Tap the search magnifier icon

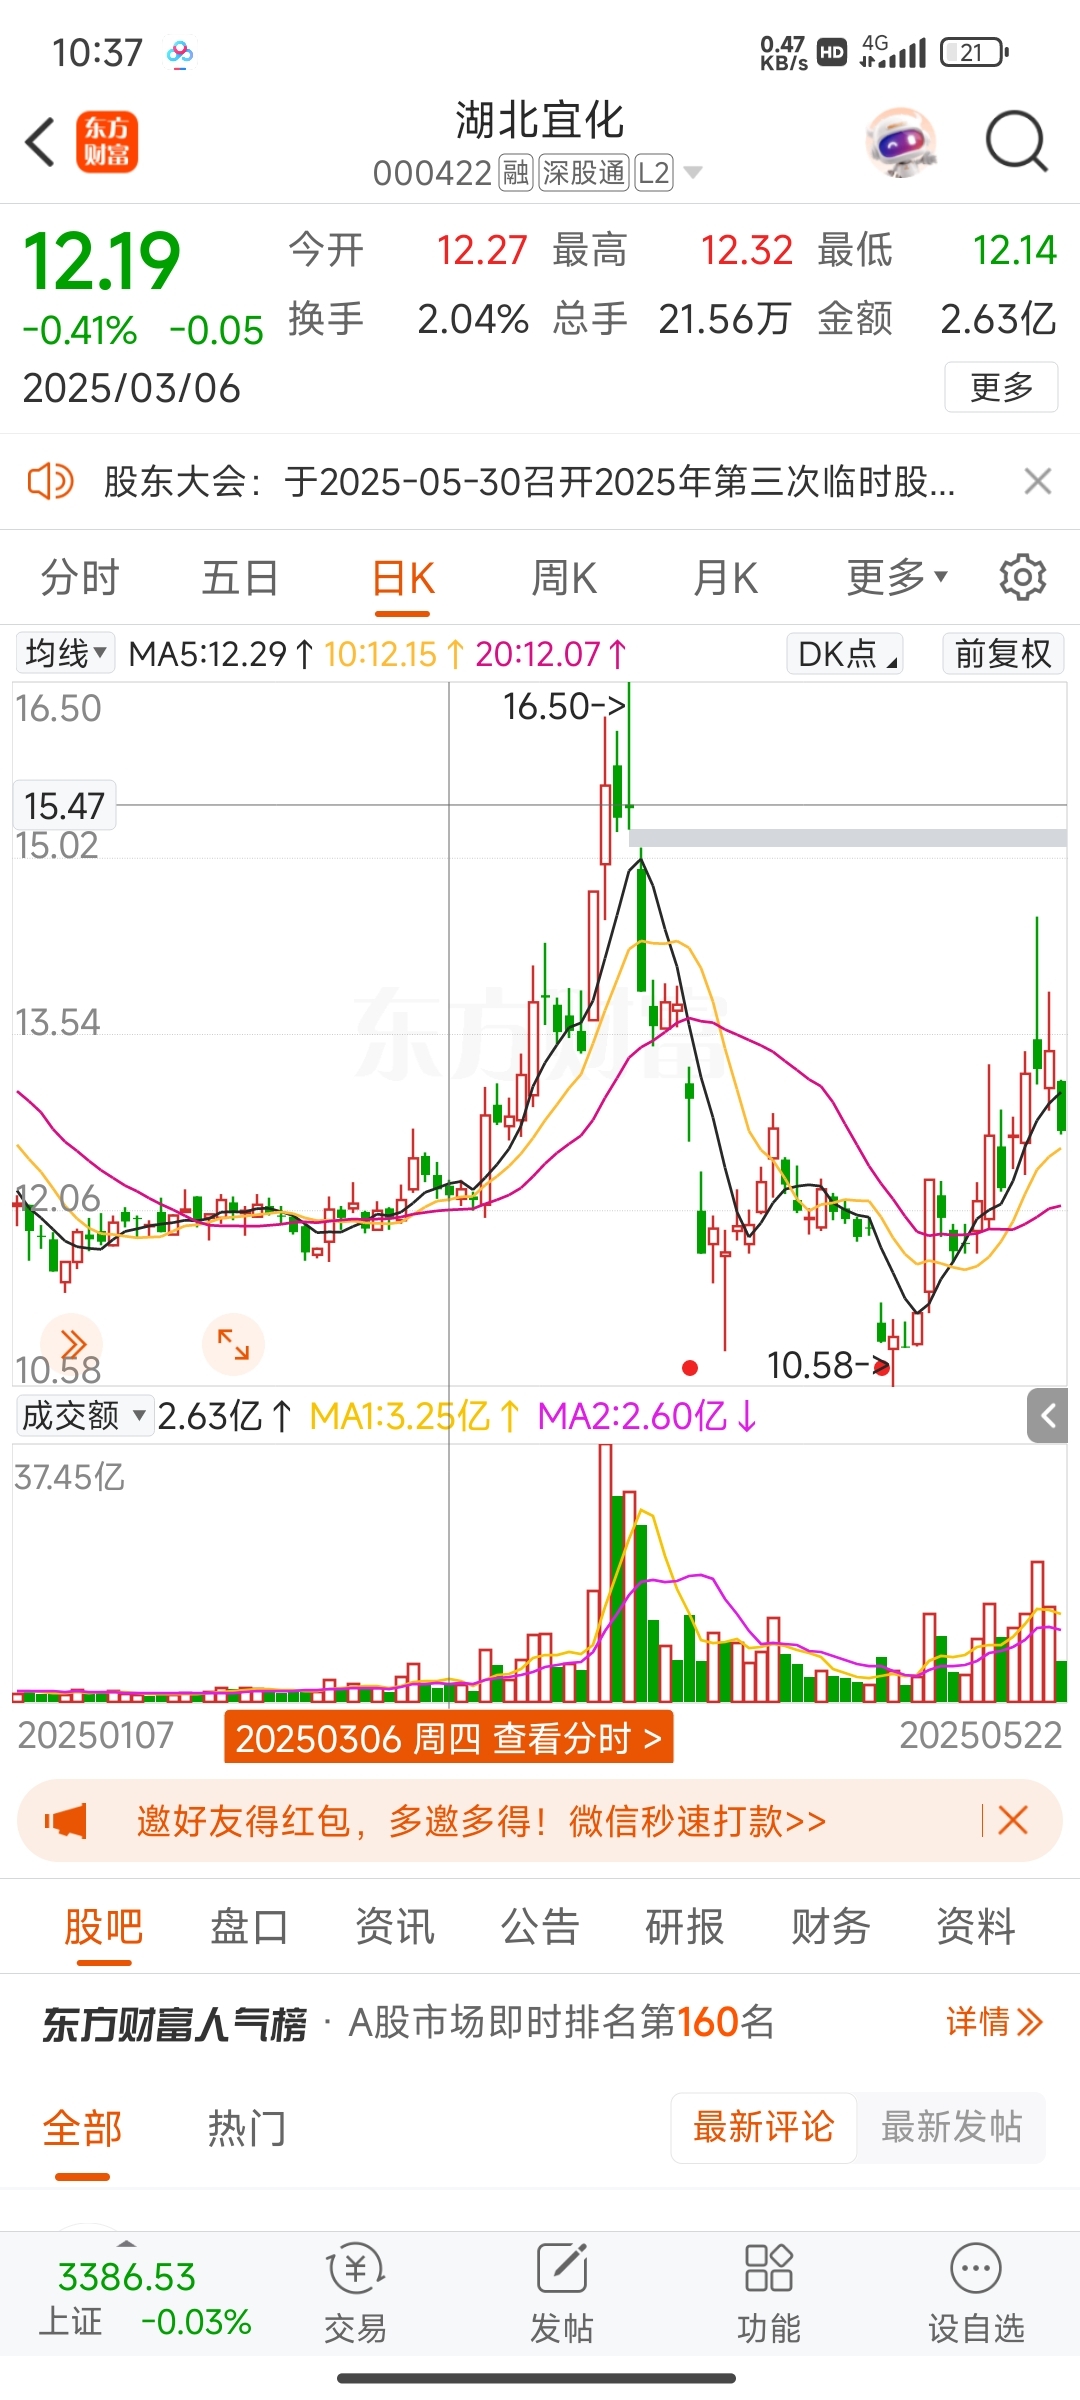1016,143
